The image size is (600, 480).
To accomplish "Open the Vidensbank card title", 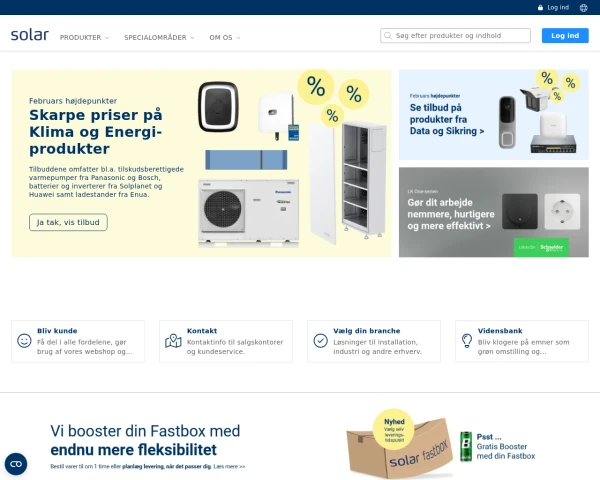I will coord(500,331).
